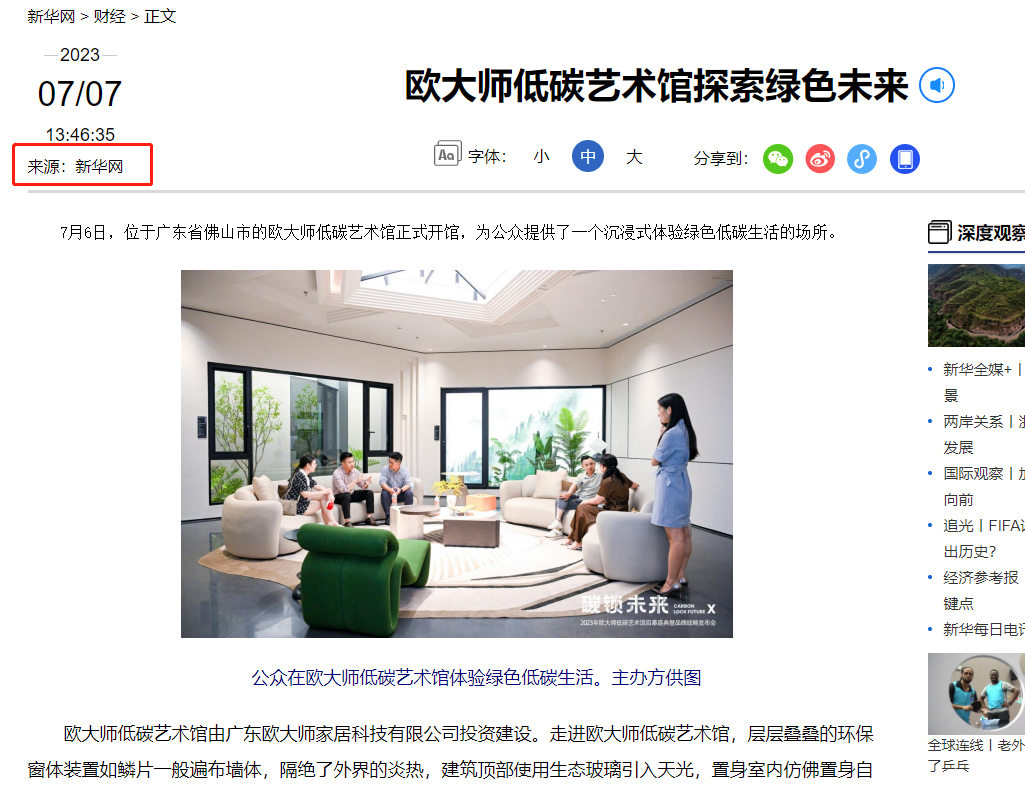1025x794 pixels.
Task: Set the font size to small (小)
Action: pos(541,157)
